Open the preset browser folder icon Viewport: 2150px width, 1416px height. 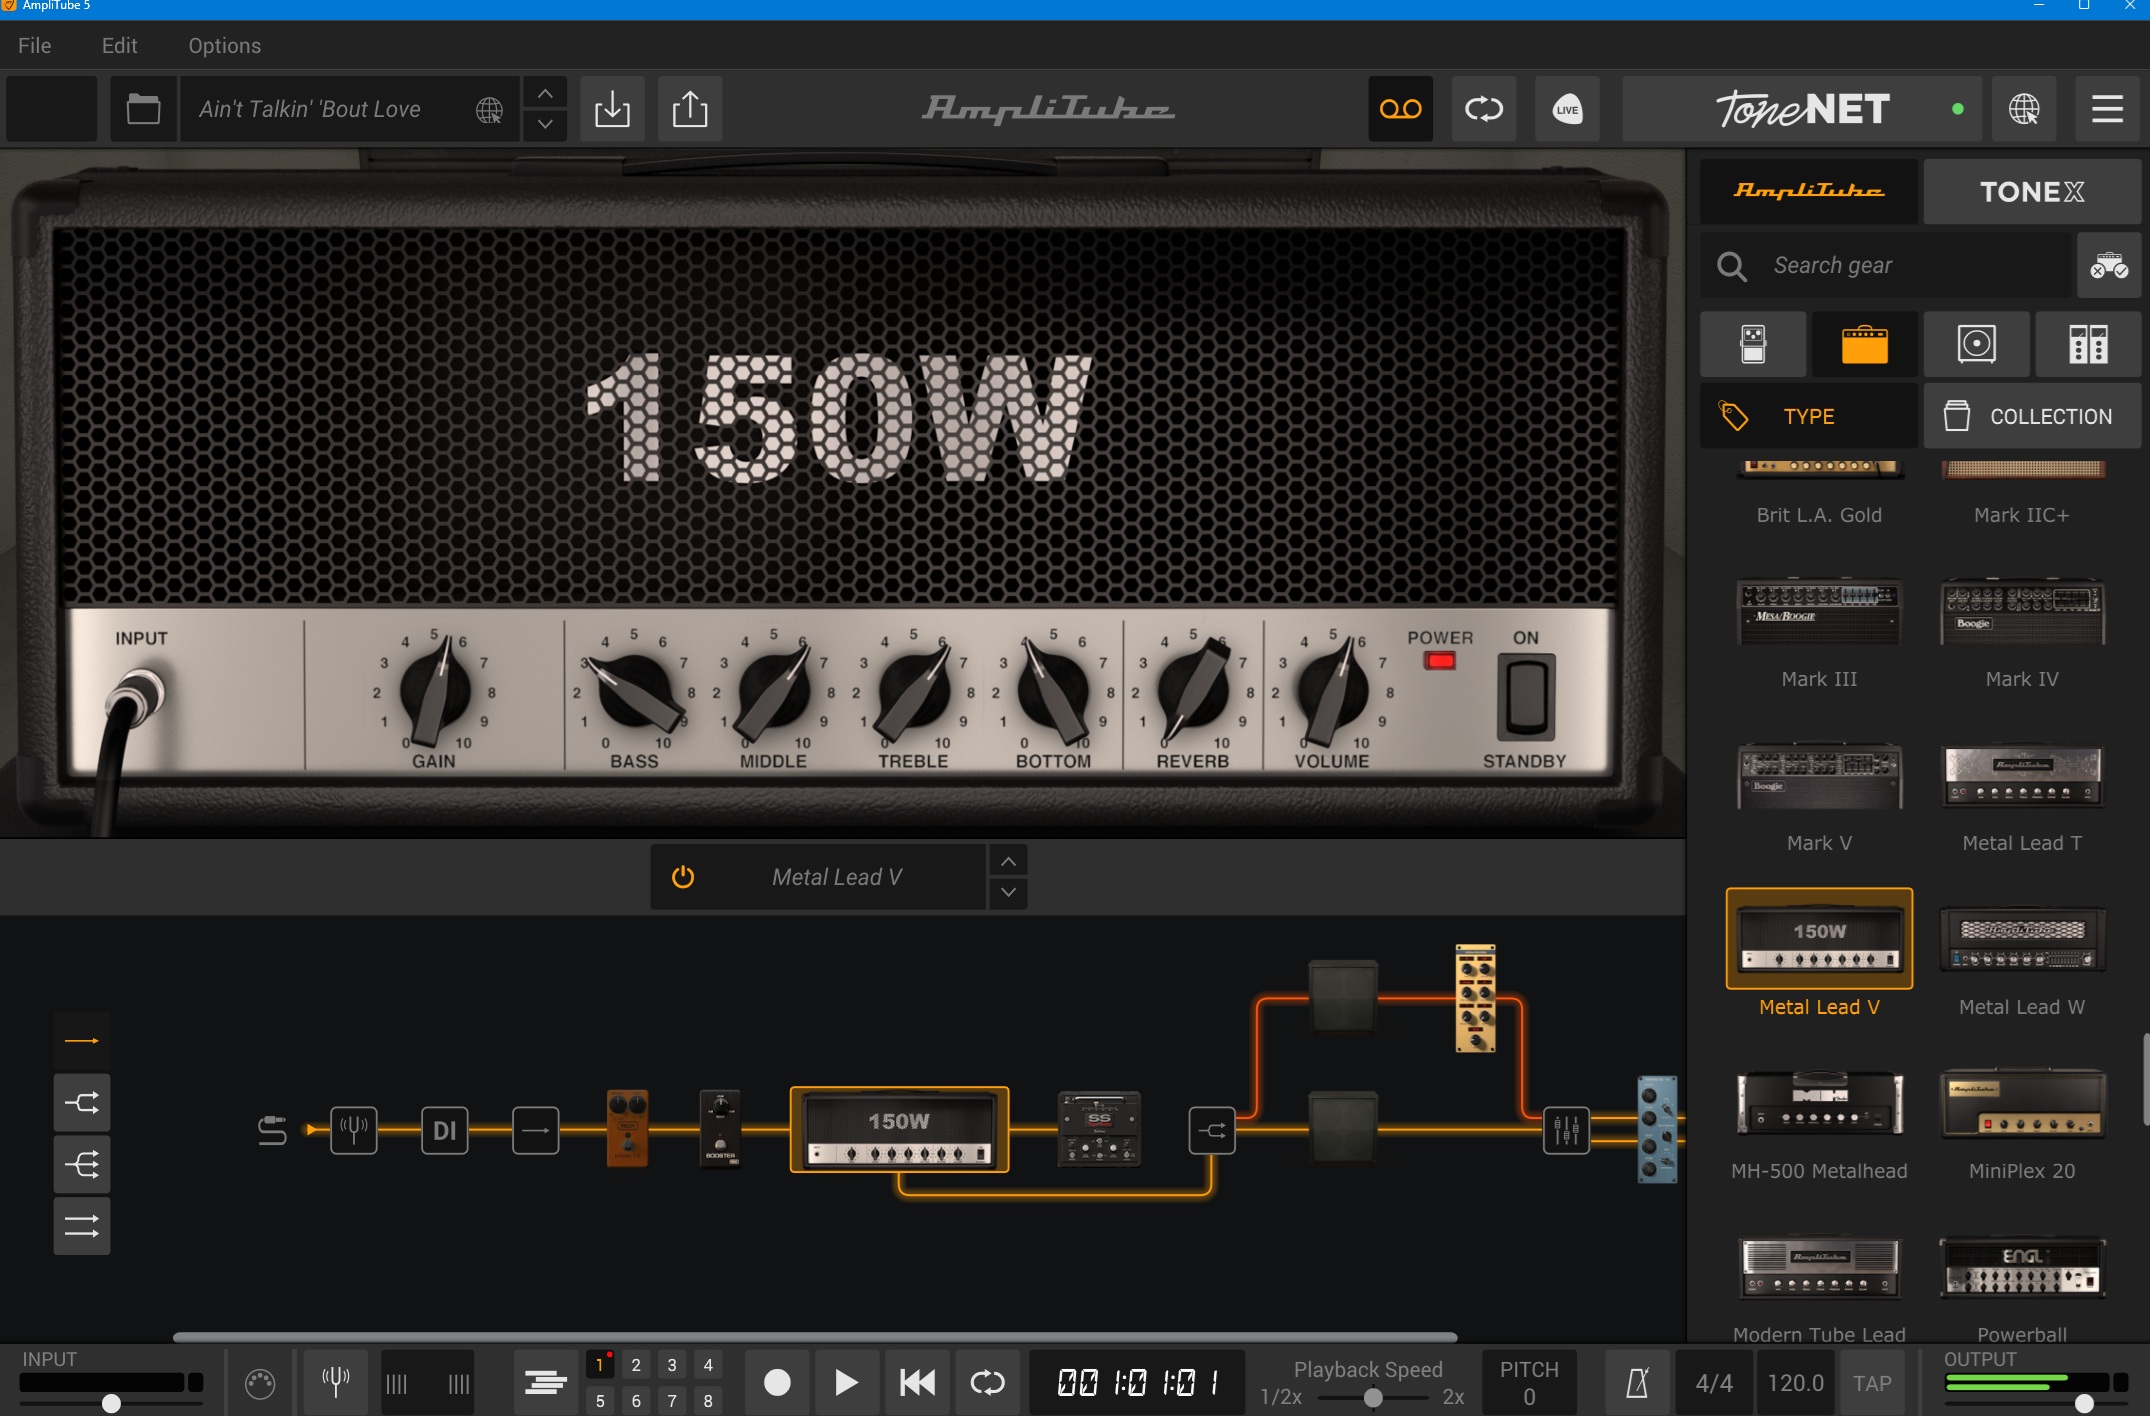click(143, 109)
